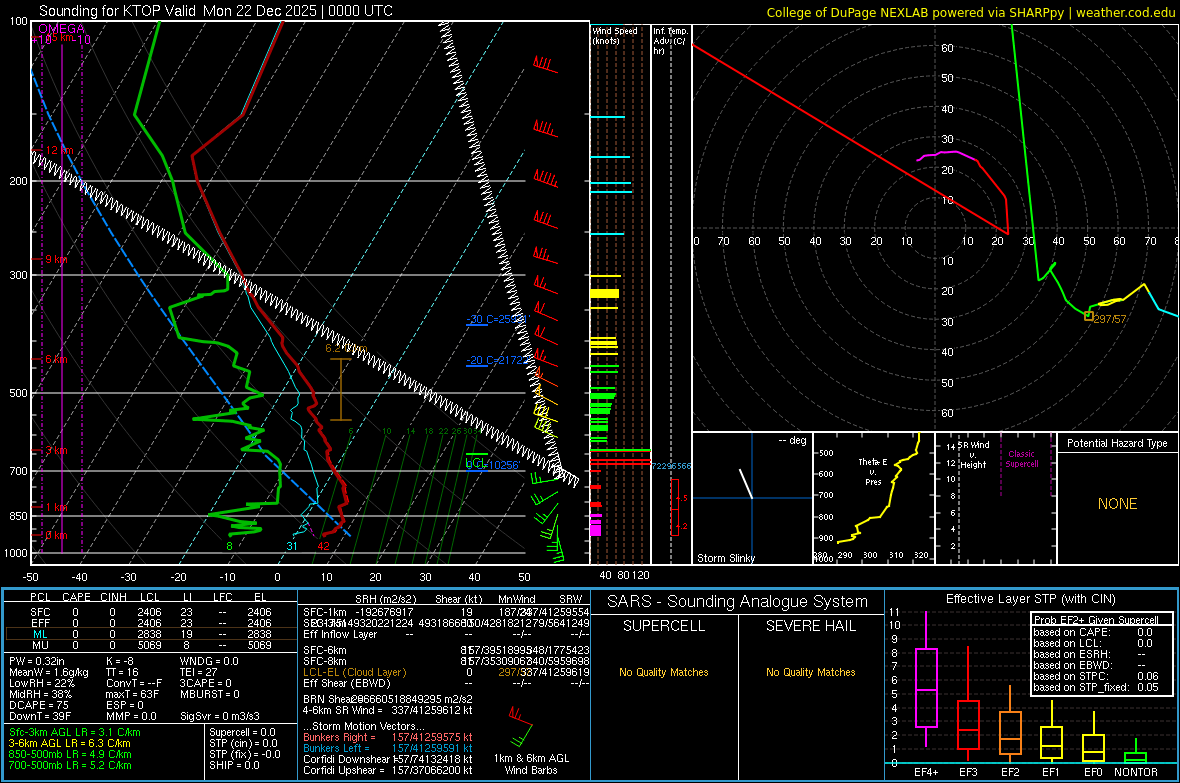1180x783 pixels.
Task: Select the Eff Shear (EBWD) row
Action: (x=446, y=683)
